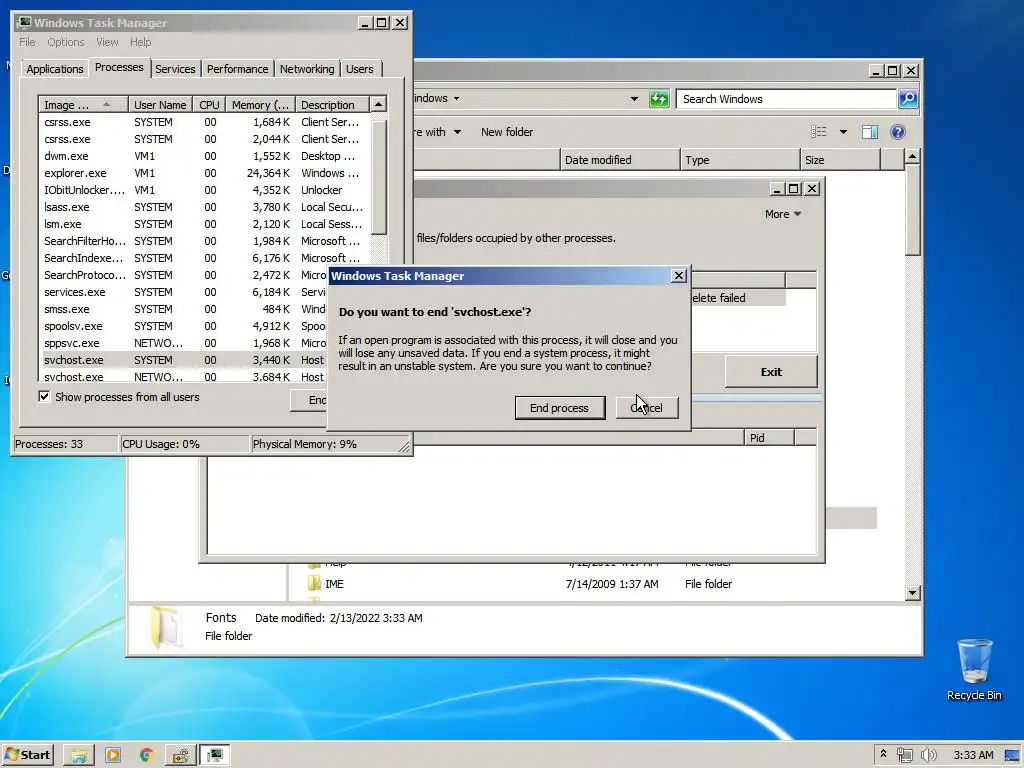Select spoolsv.exe process row

pyautogui.click(x=184, y=326)
